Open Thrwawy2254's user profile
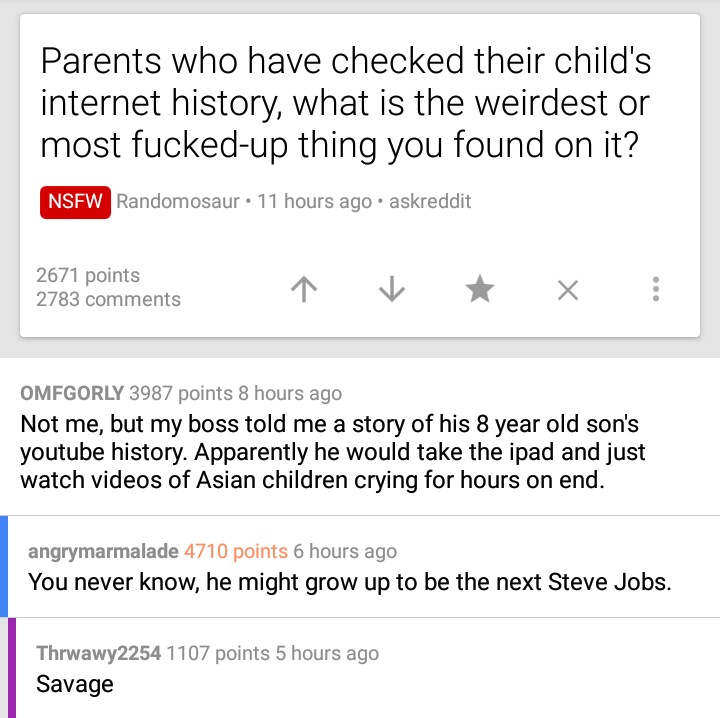The image size is (720, 718). click(97, 654)
